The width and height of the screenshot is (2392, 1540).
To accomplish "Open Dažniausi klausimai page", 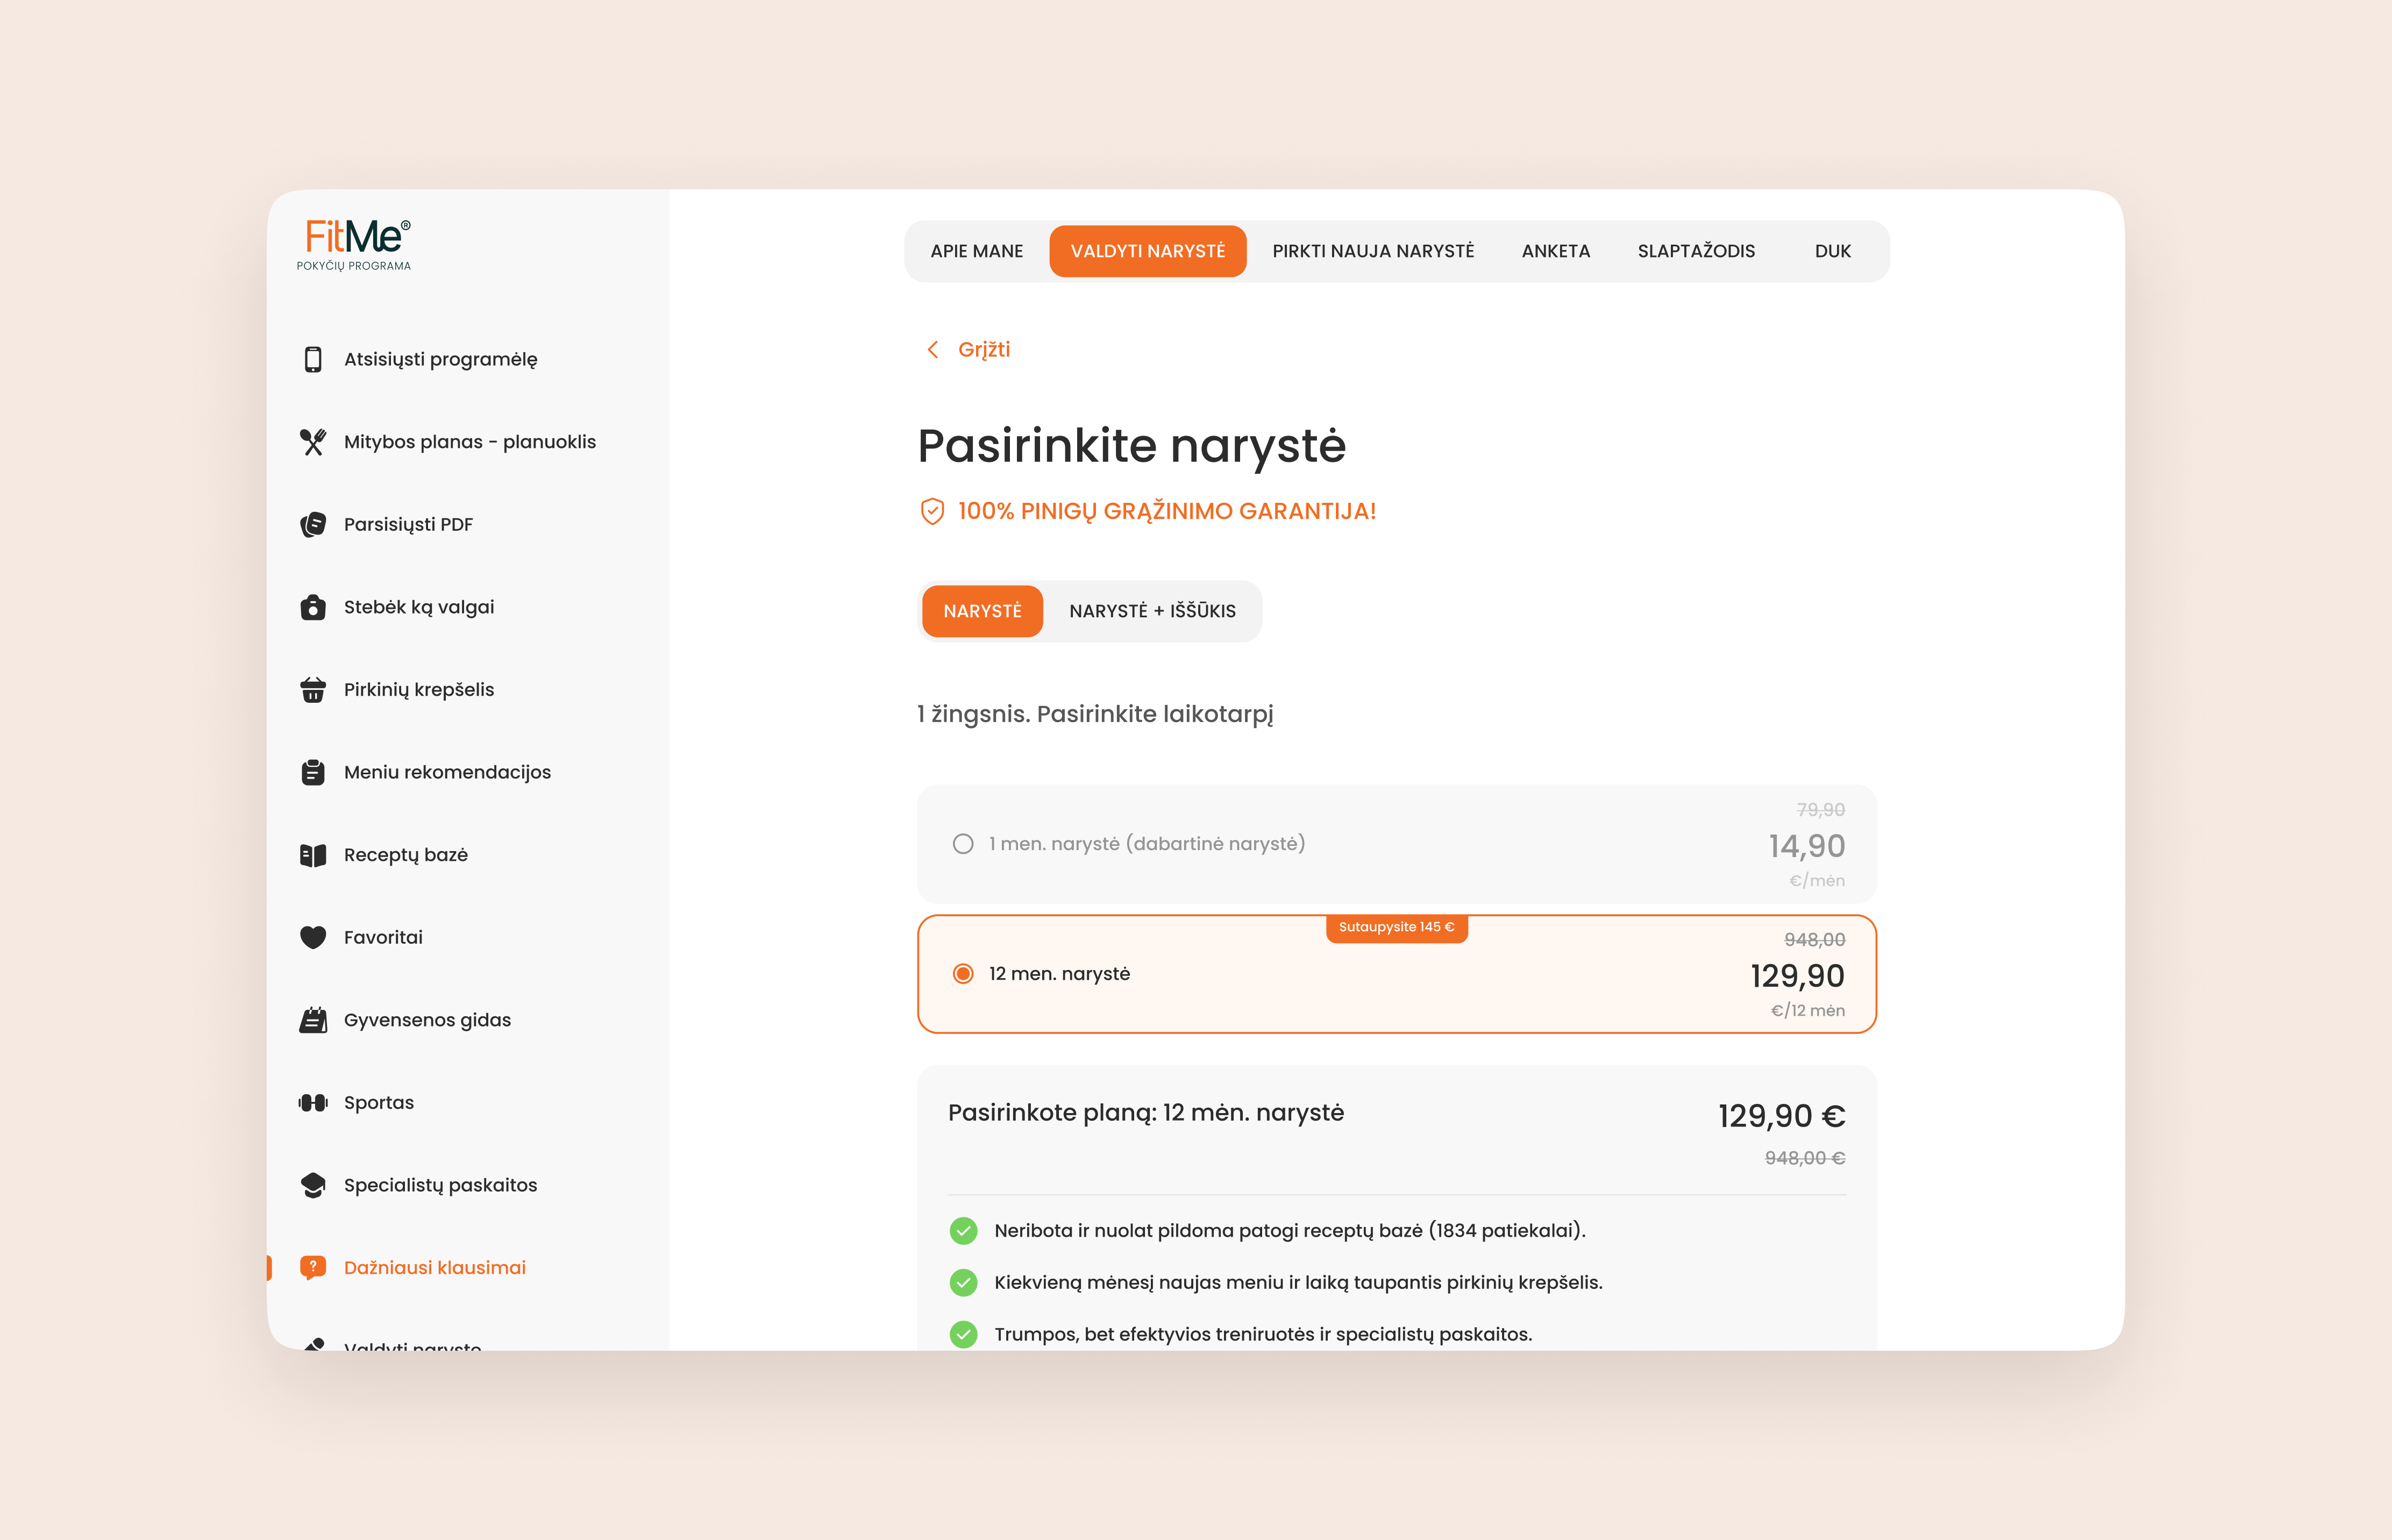I will (435, 1268).
